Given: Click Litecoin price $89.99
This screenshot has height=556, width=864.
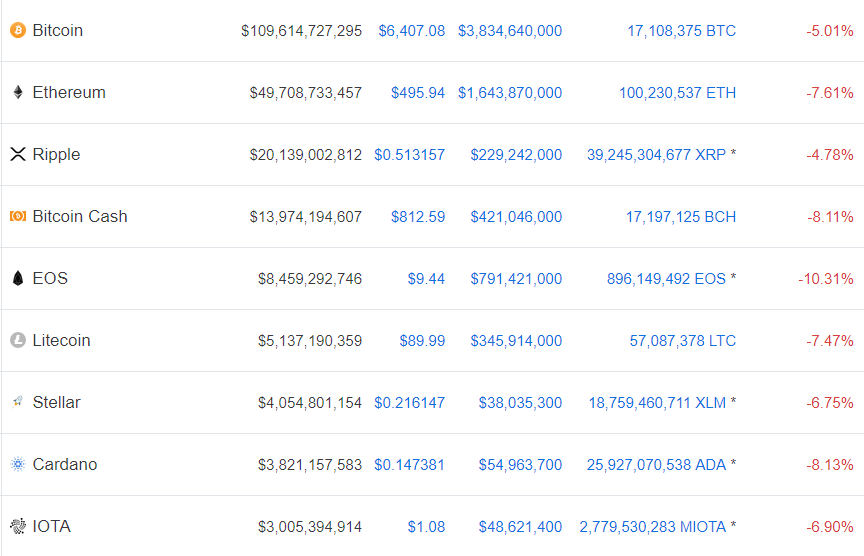Looking at the screenshot, I should [422, 341].
